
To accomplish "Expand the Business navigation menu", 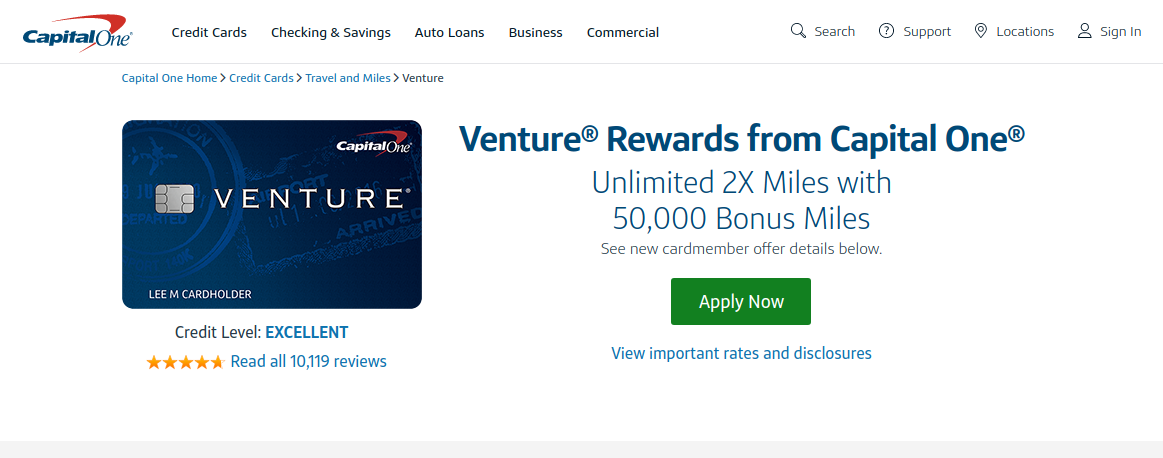I will (x=536, y=32).
